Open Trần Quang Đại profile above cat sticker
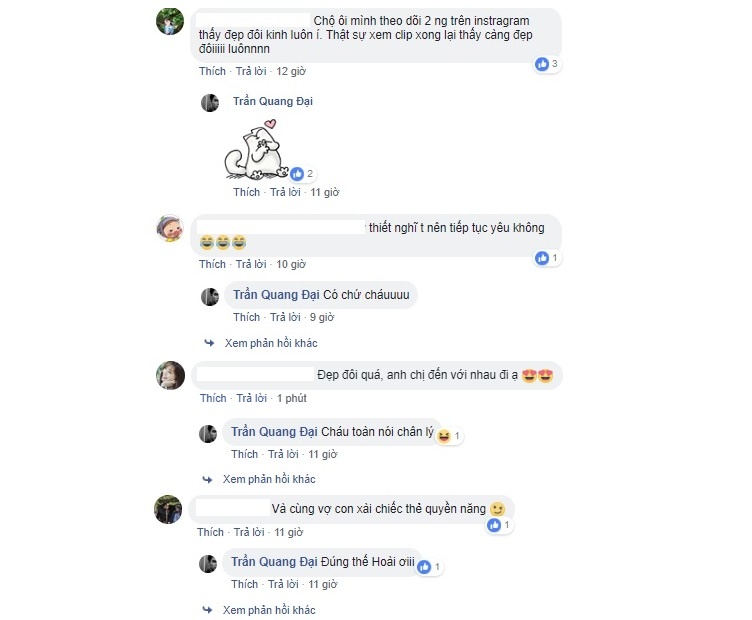Screen dimensions: 752x620 click(272, 101)
